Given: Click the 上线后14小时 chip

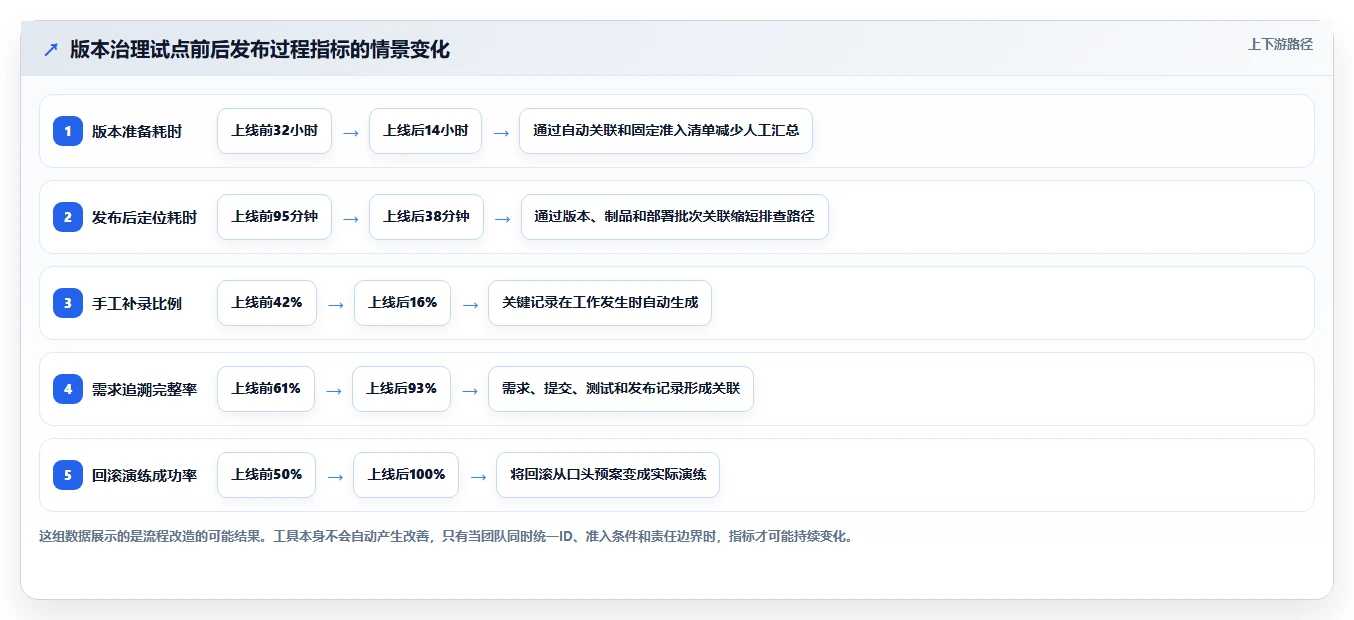Looking at the screenshot, I should tap(425, 131).
